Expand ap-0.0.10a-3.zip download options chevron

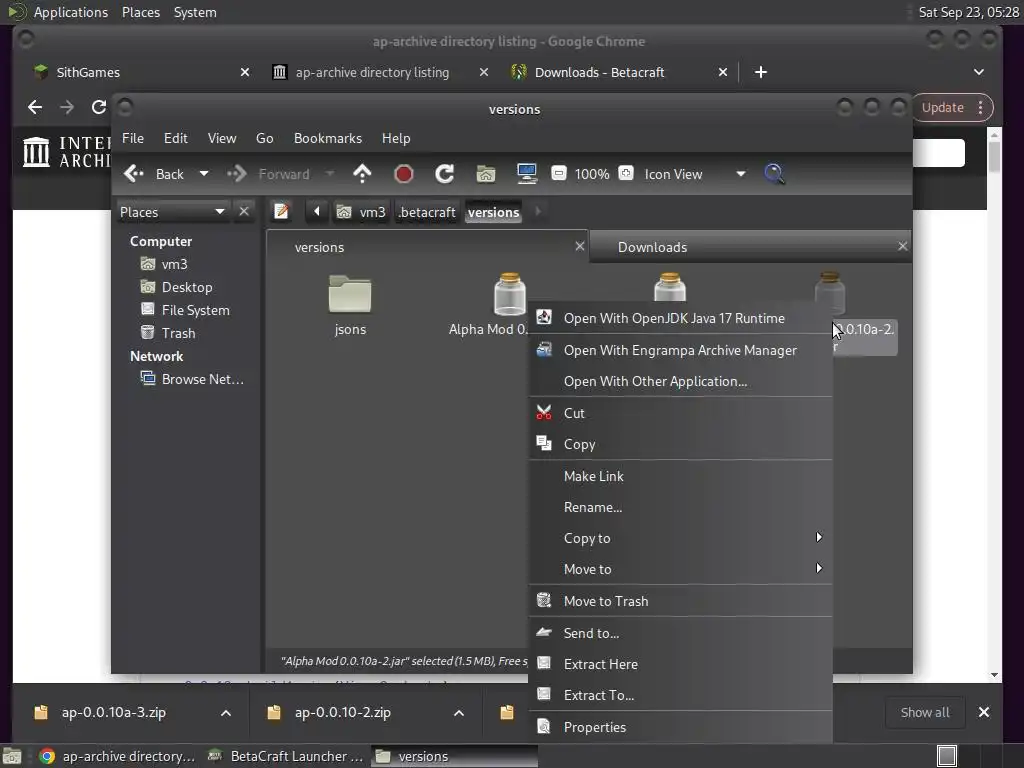[x=225, y=712]
